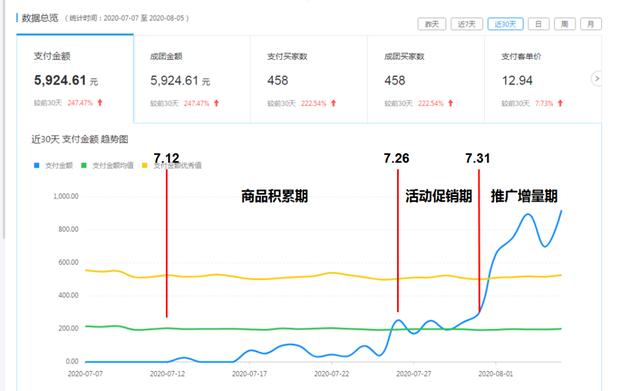Click red up arrow under 支付买家数 card

click(333, 103)
